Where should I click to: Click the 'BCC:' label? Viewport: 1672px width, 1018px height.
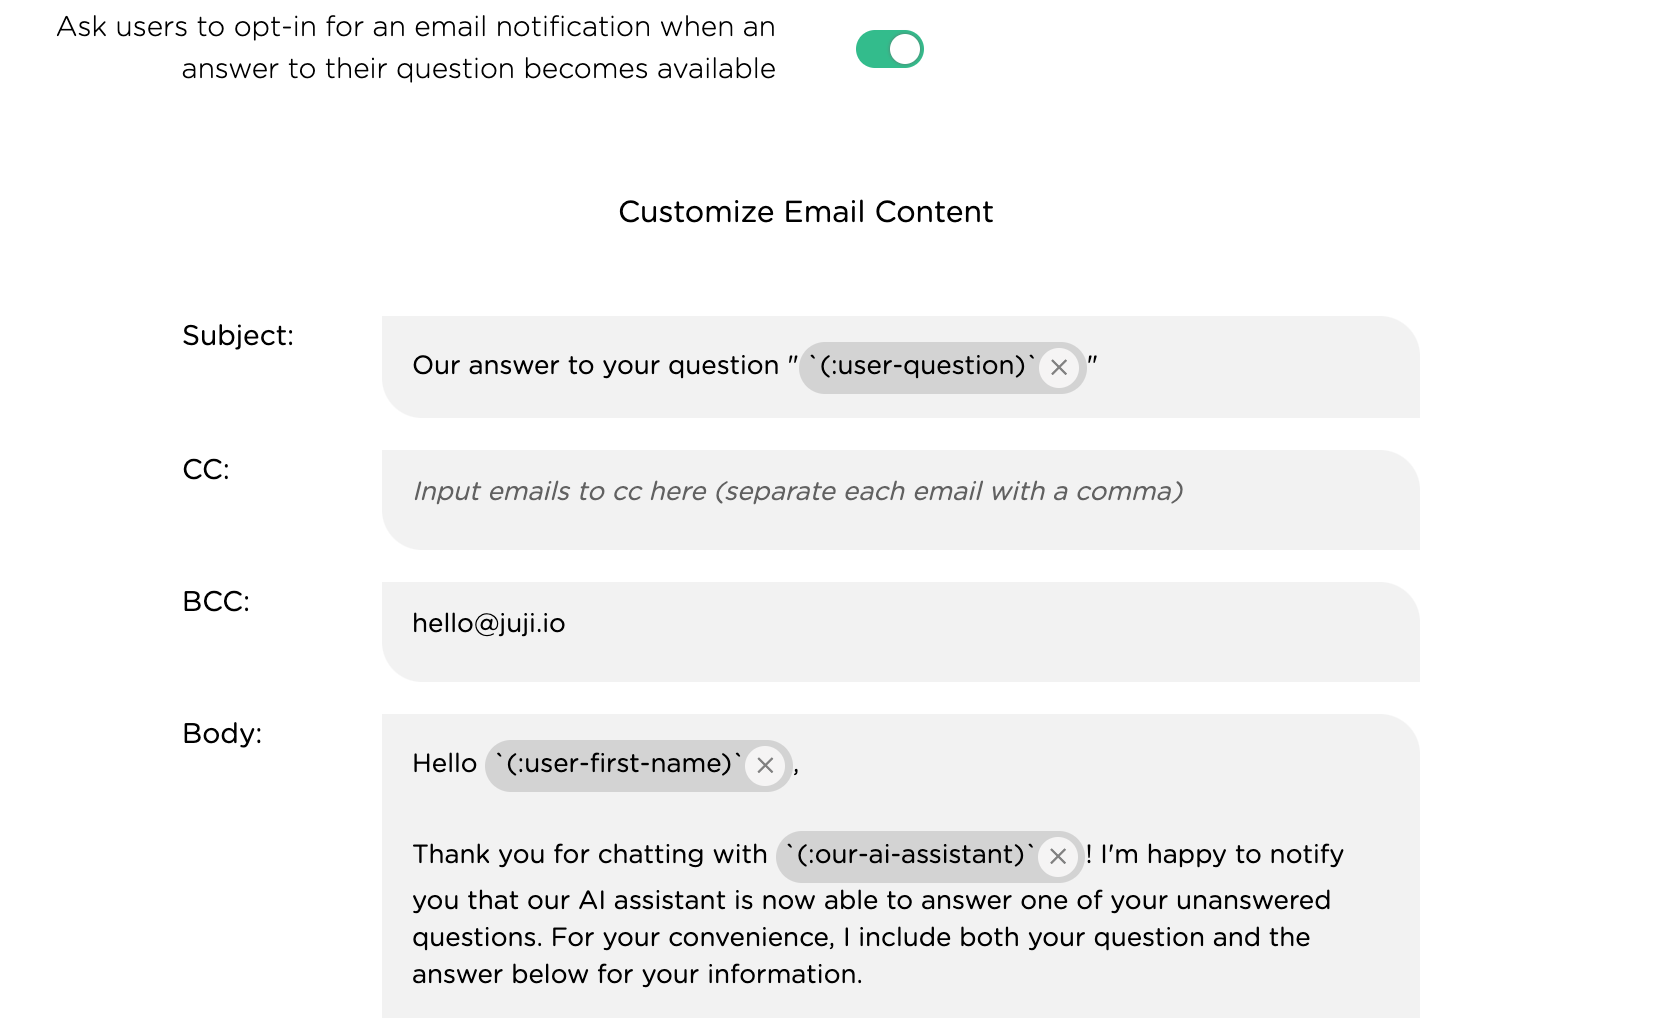[x=216, y=602]
